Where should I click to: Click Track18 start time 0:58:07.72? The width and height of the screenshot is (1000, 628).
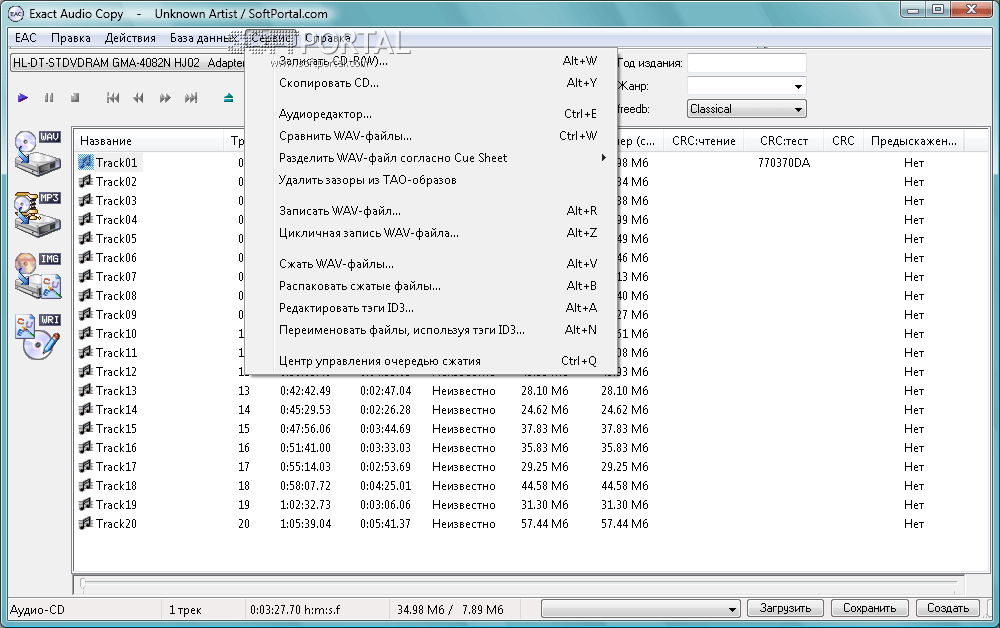(x=305, y=486)
